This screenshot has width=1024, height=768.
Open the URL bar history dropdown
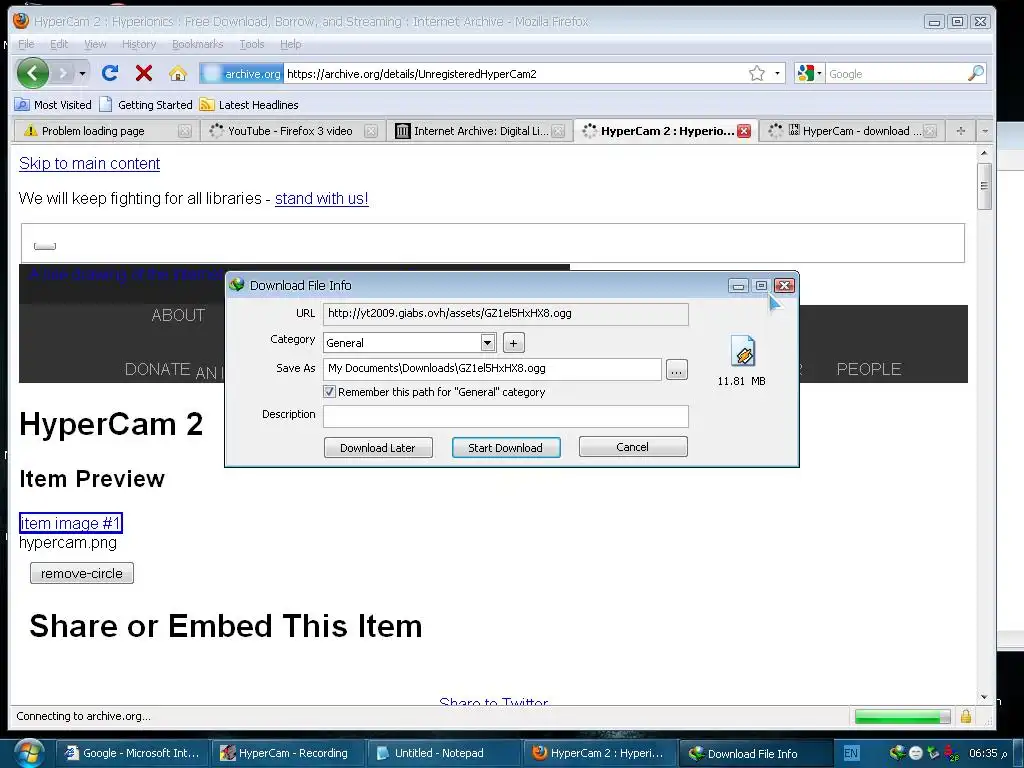pyautogui.click(x=777, y=73)
